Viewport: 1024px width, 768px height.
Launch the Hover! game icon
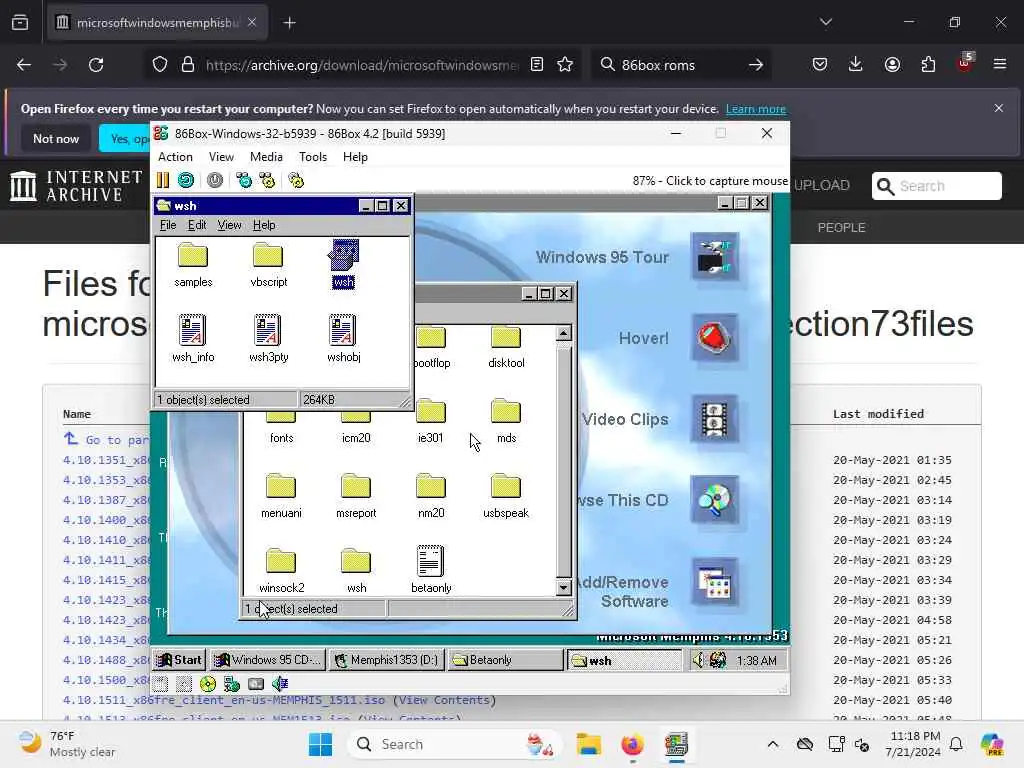pos(715,338)
